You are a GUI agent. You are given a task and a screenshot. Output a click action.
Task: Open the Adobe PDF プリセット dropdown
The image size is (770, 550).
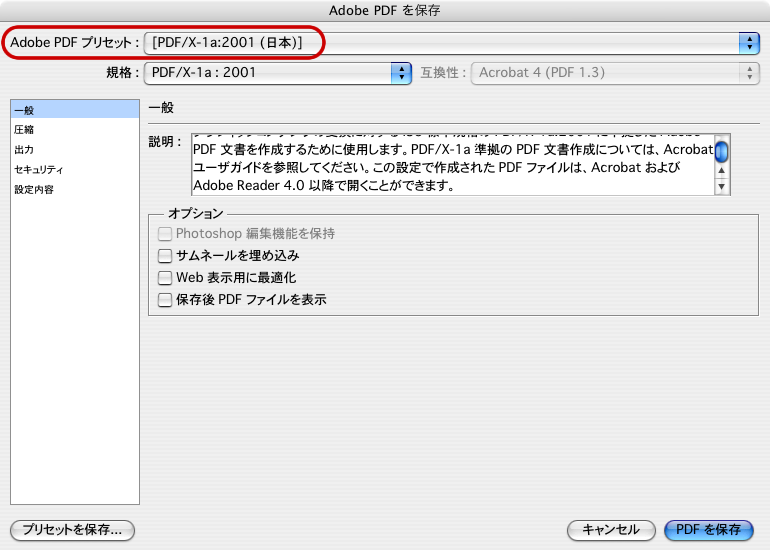(452, 43)
